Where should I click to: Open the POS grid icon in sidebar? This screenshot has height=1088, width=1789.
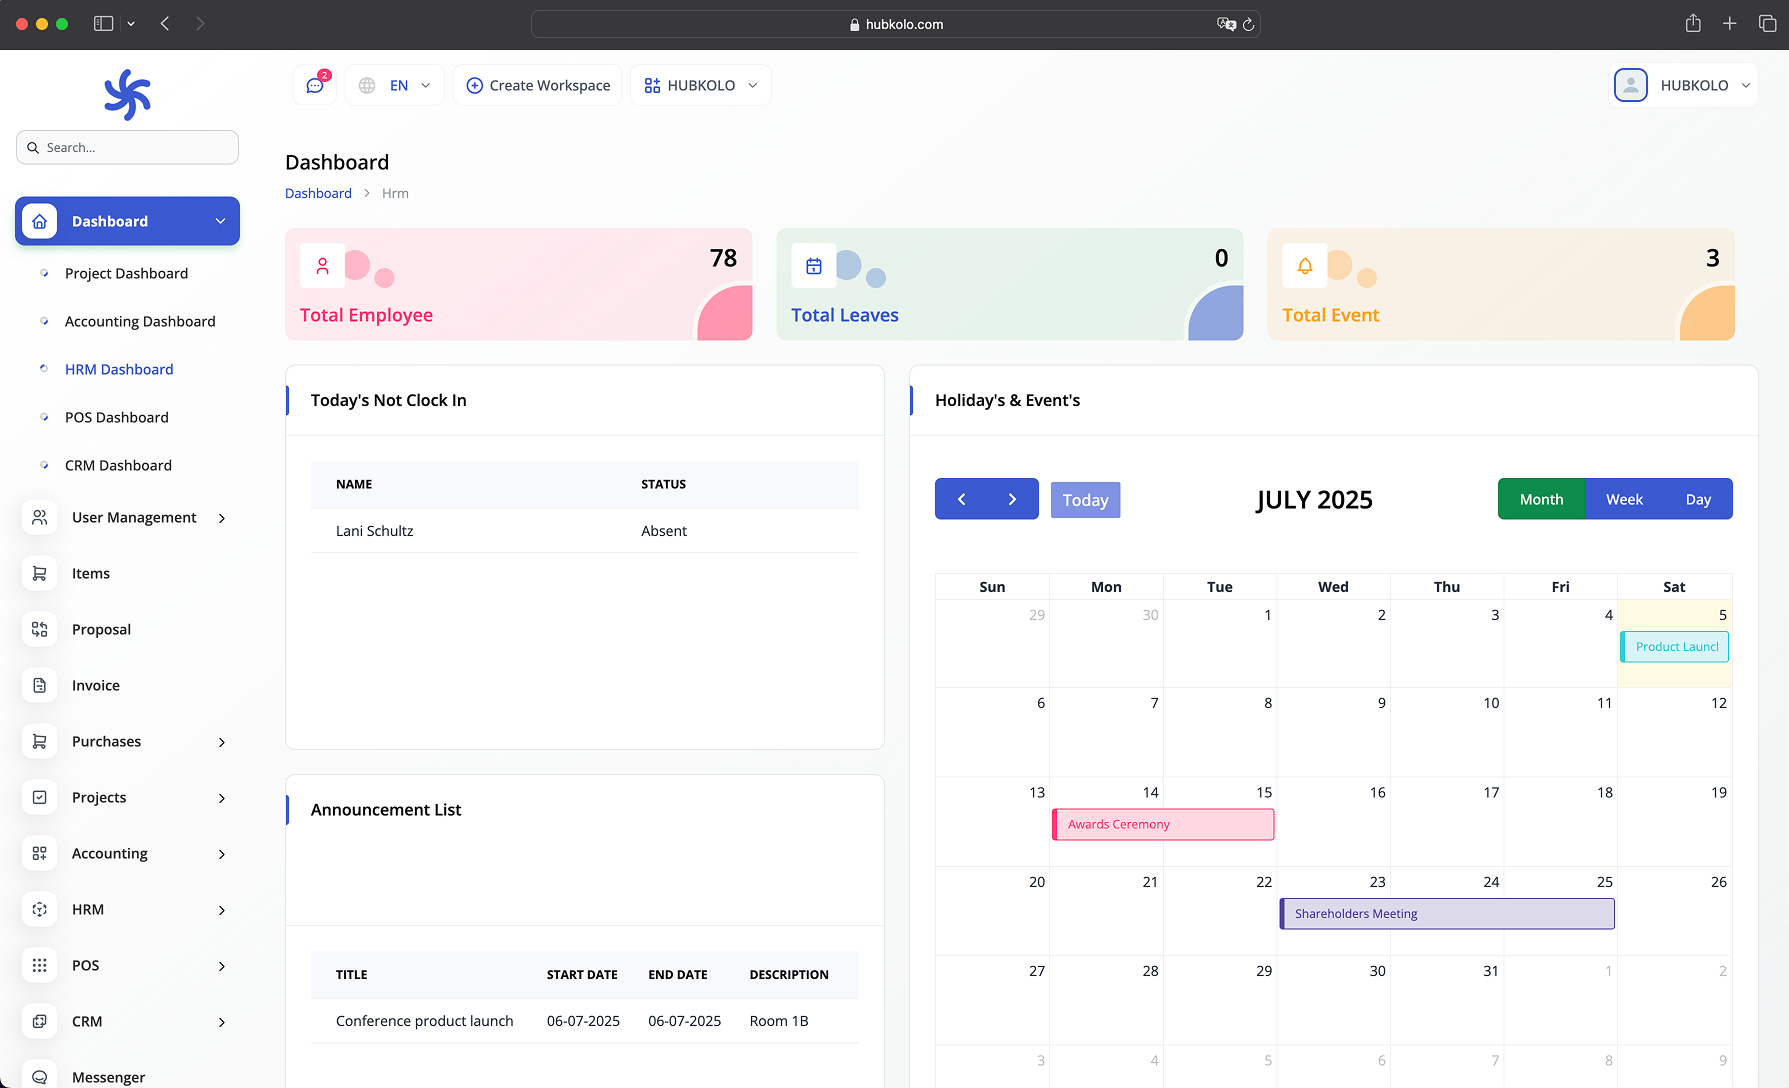39,965
